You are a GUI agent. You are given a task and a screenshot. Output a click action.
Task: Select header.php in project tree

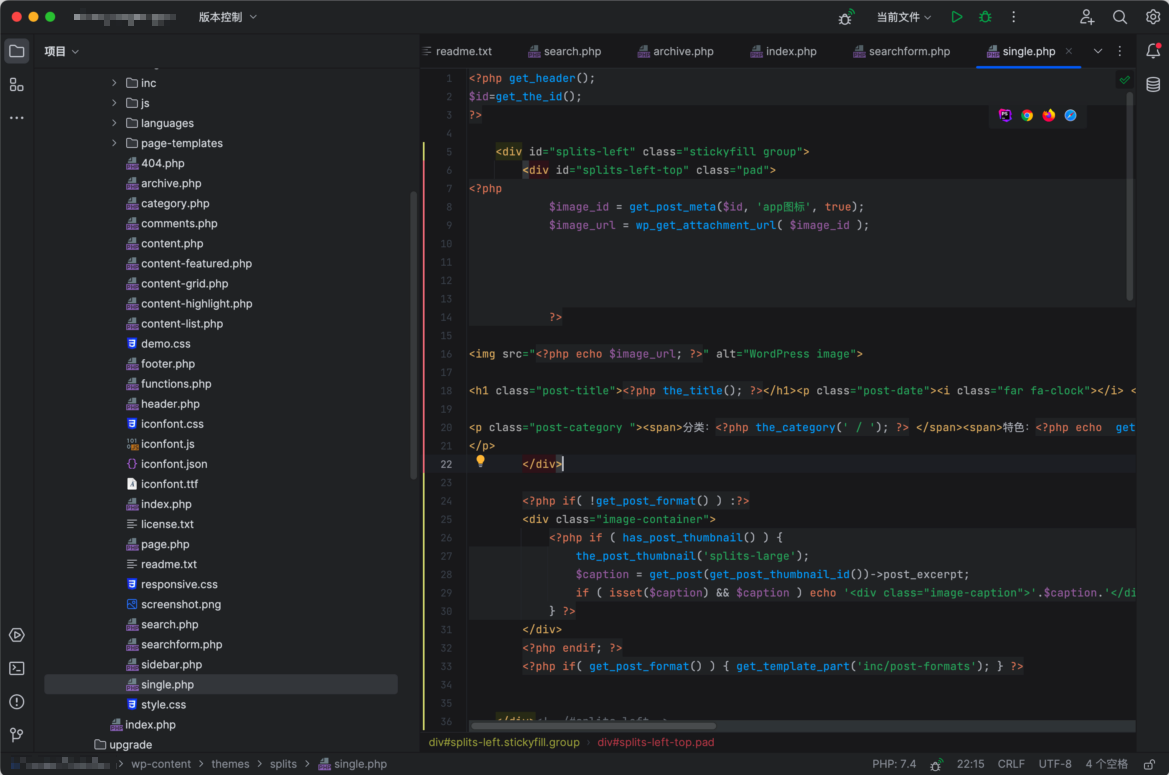163,404
